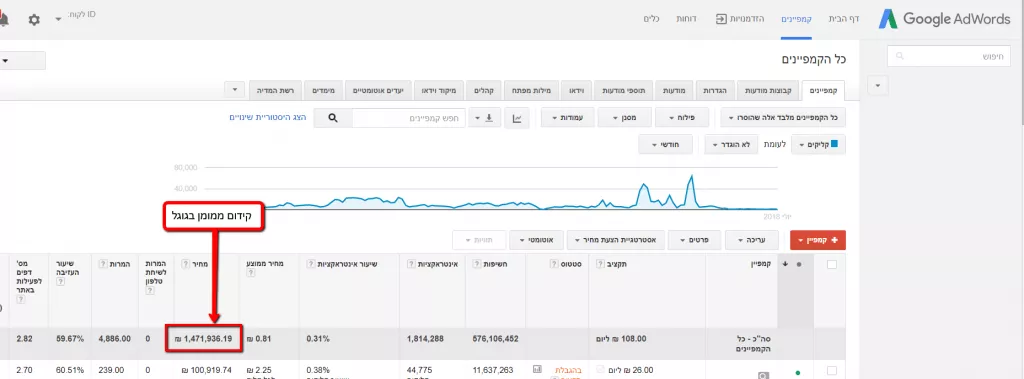Tick the checkbox of the first campaign row
Image resolution: width=1024 pixels, height=379 pixels.
pos(832,371)
